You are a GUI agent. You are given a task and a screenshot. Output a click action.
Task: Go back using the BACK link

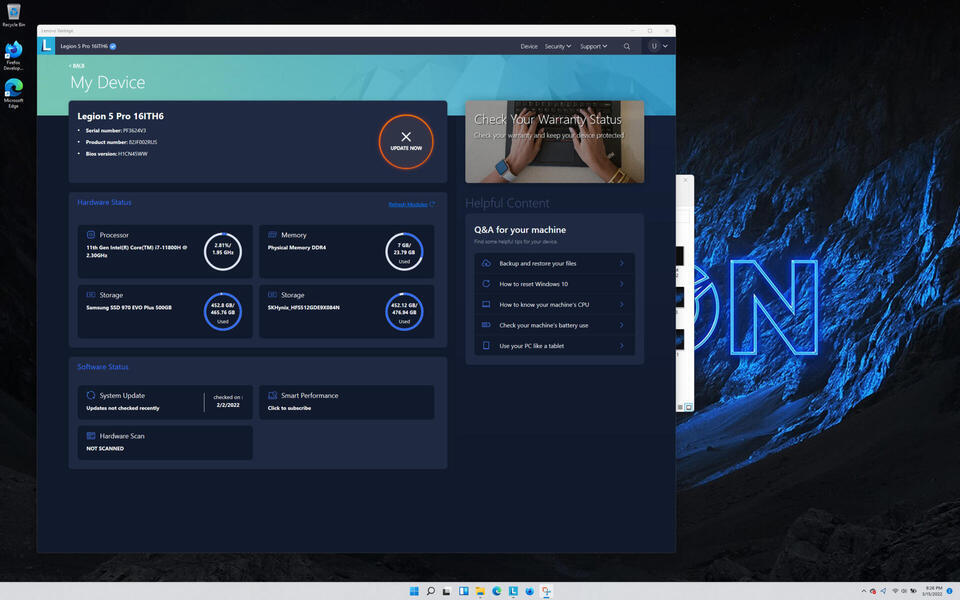coord(77,66)
